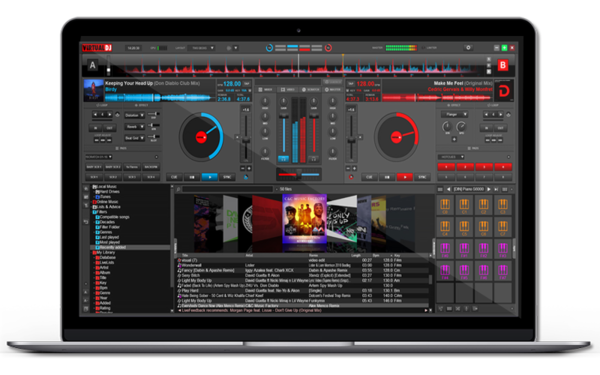Click deck A loop mode icon beside arrows
Screen dimensions: 600x375
[117, 114]
